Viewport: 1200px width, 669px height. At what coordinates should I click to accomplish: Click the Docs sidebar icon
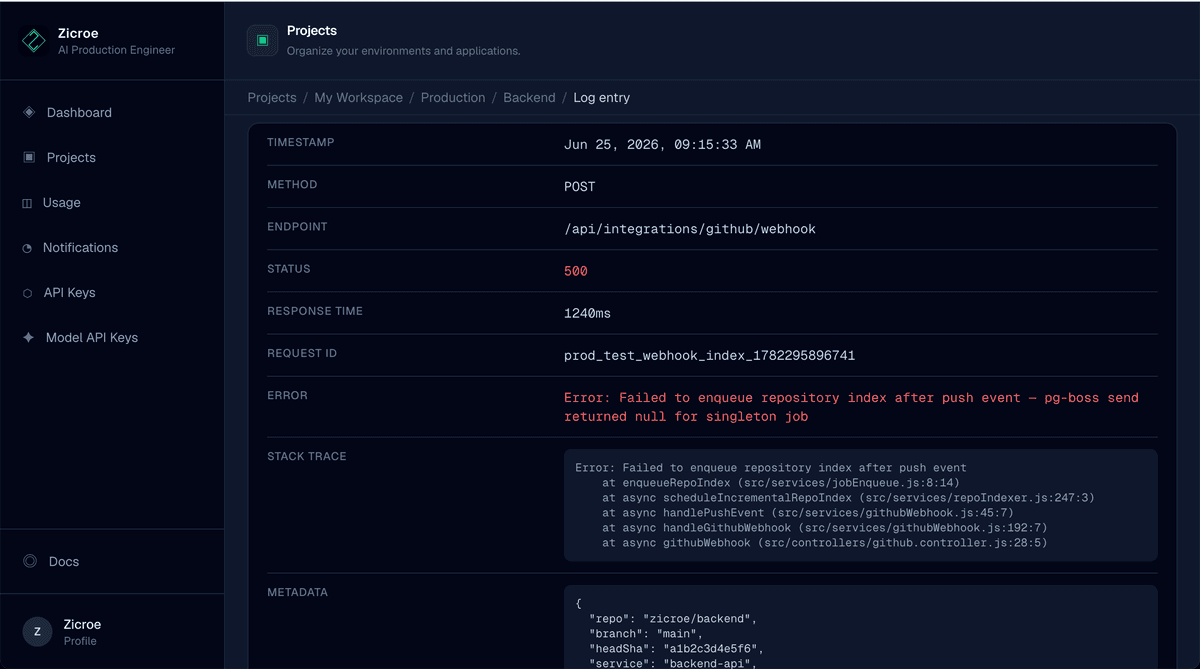click(x=30, y=561)
